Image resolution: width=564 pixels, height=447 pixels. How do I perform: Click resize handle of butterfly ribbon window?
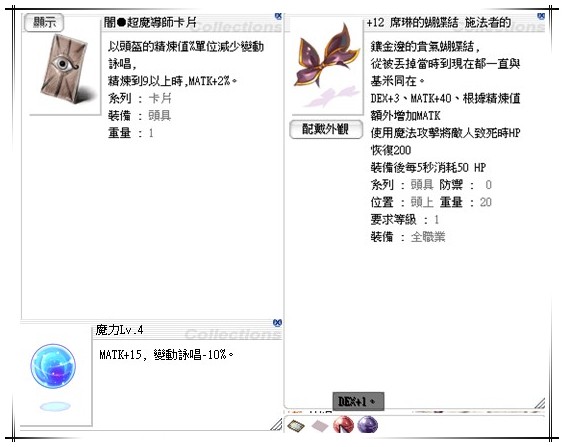(540, 403)
